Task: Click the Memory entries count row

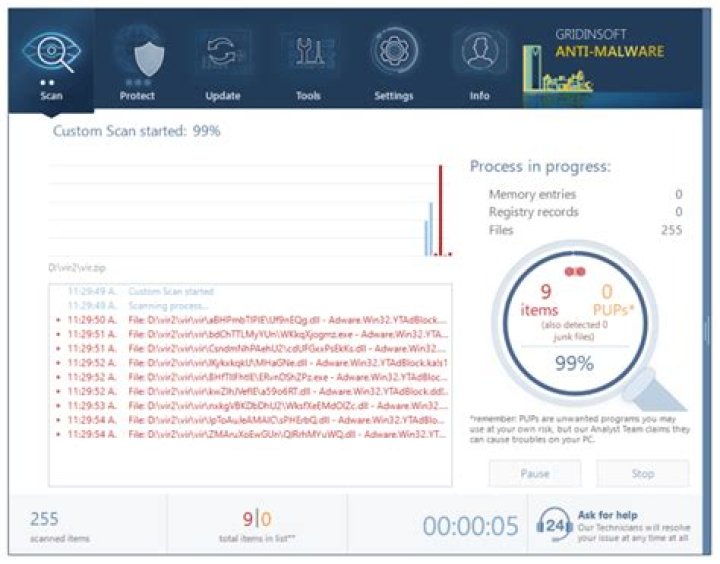Action: (585, 194)
